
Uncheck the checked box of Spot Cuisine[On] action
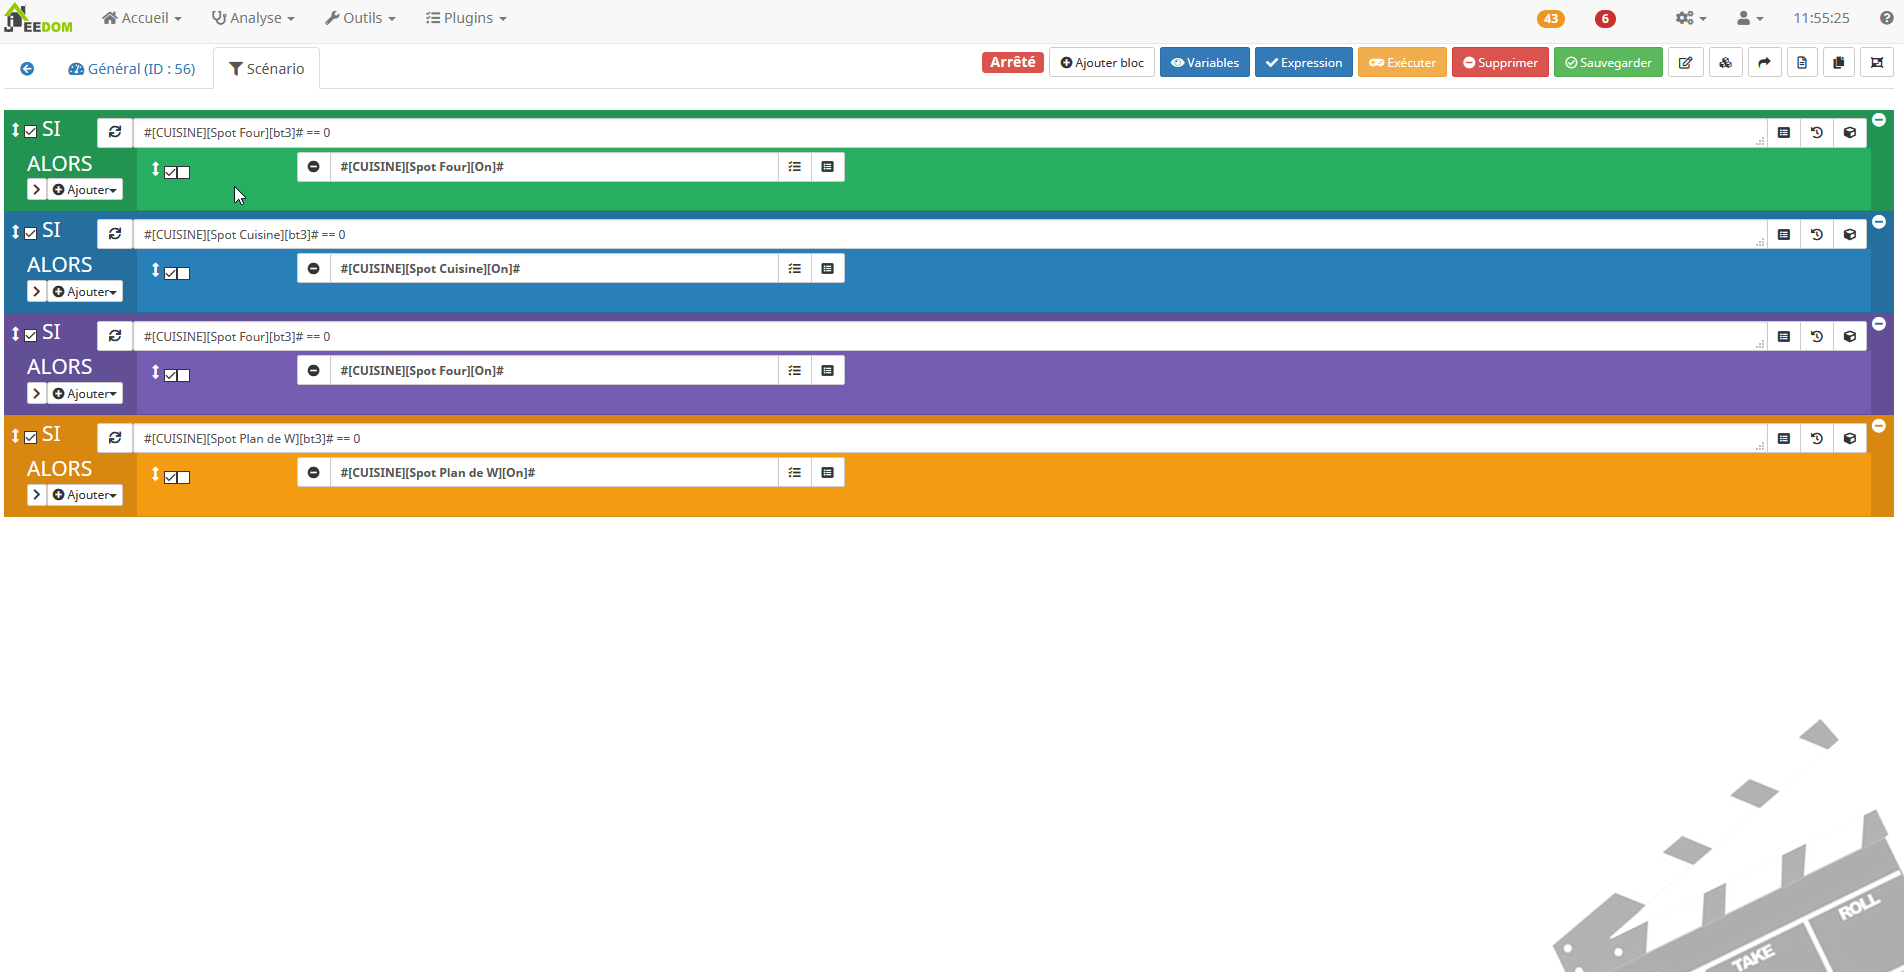[x=171, y=273]
